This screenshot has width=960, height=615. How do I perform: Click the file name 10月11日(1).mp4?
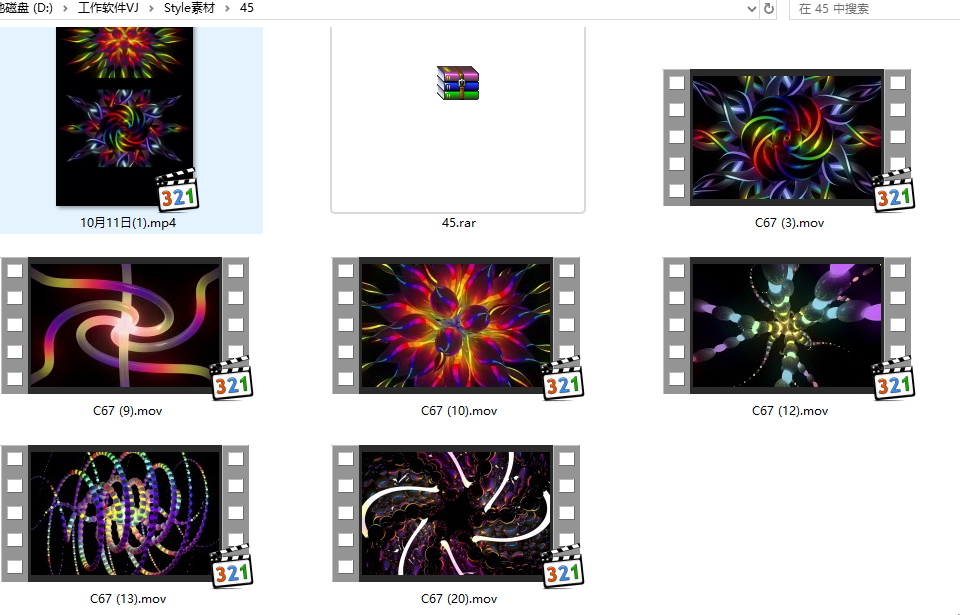click(128, 223)
